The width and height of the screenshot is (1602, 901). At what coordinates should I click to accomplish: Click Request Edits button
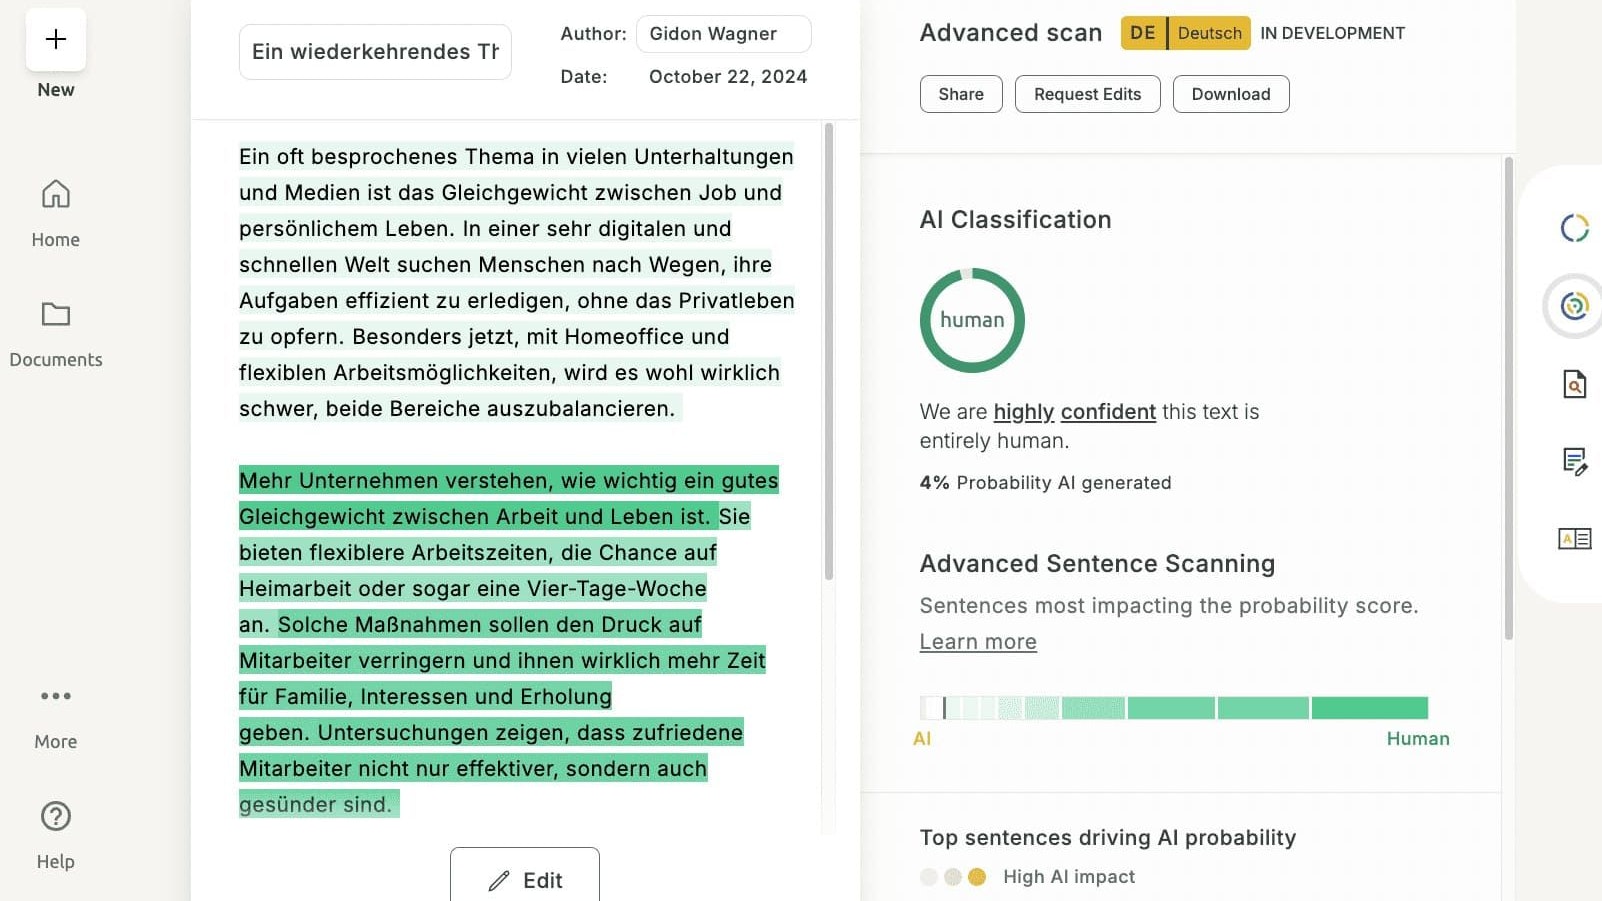[x=1087, y=94]
